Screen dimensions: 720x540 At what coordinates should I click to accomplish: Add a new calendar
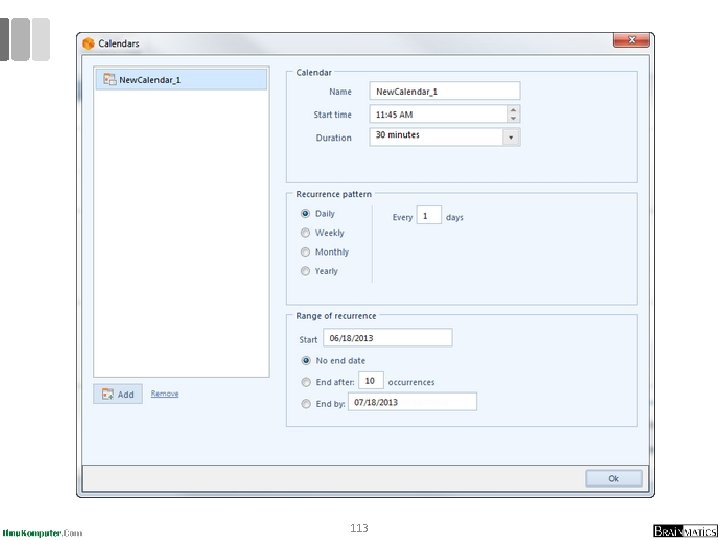[x=118, y=394]
